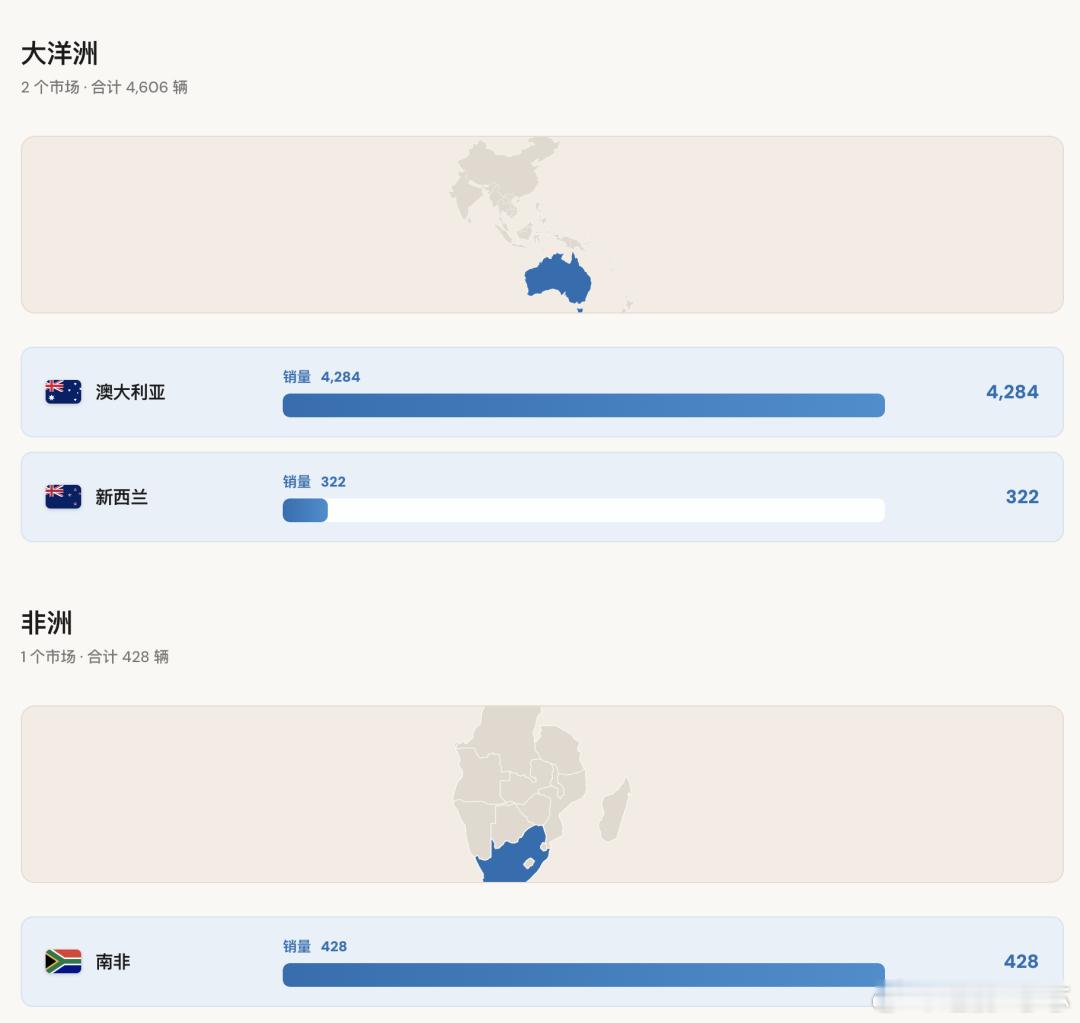Click the 大洋洲 section heading
1080x1023 pixels.
tap(59, 54)
